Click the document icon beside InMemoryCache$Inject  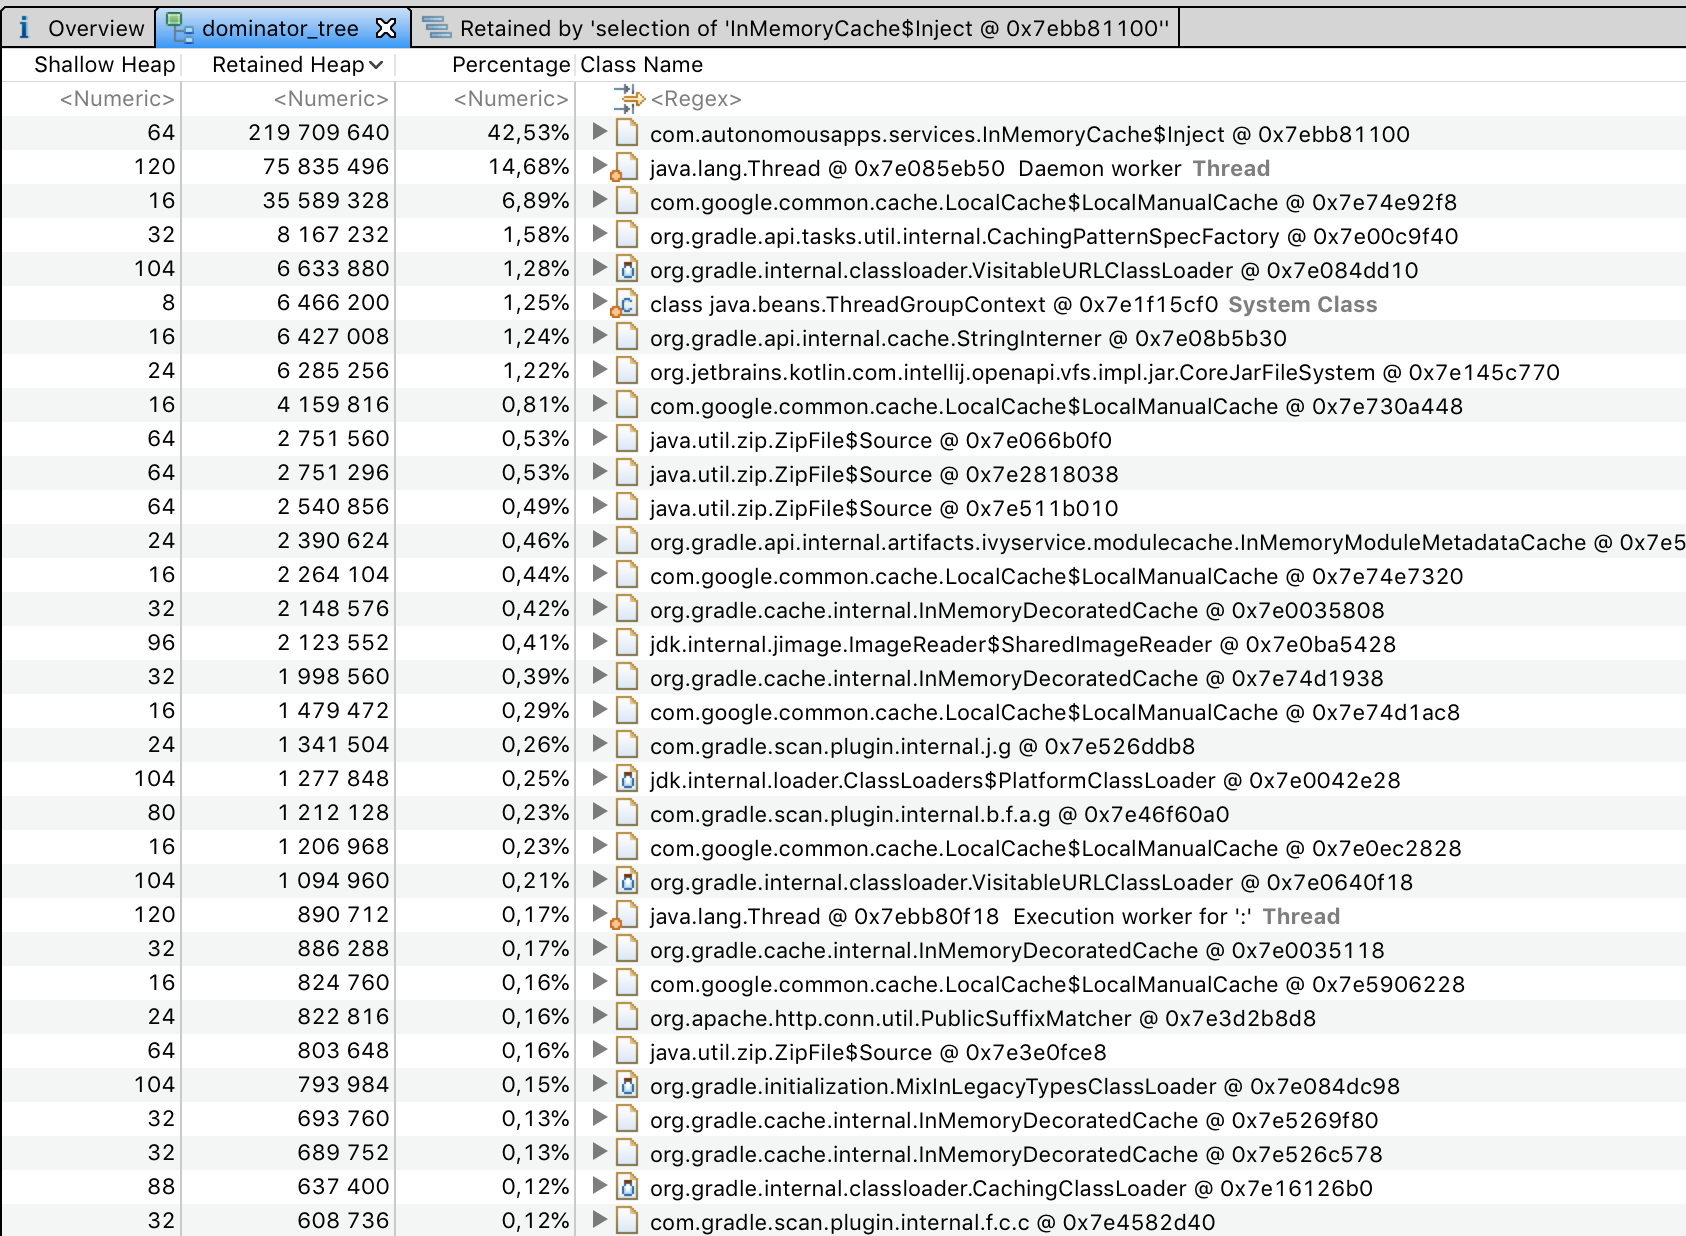point(627,133)
